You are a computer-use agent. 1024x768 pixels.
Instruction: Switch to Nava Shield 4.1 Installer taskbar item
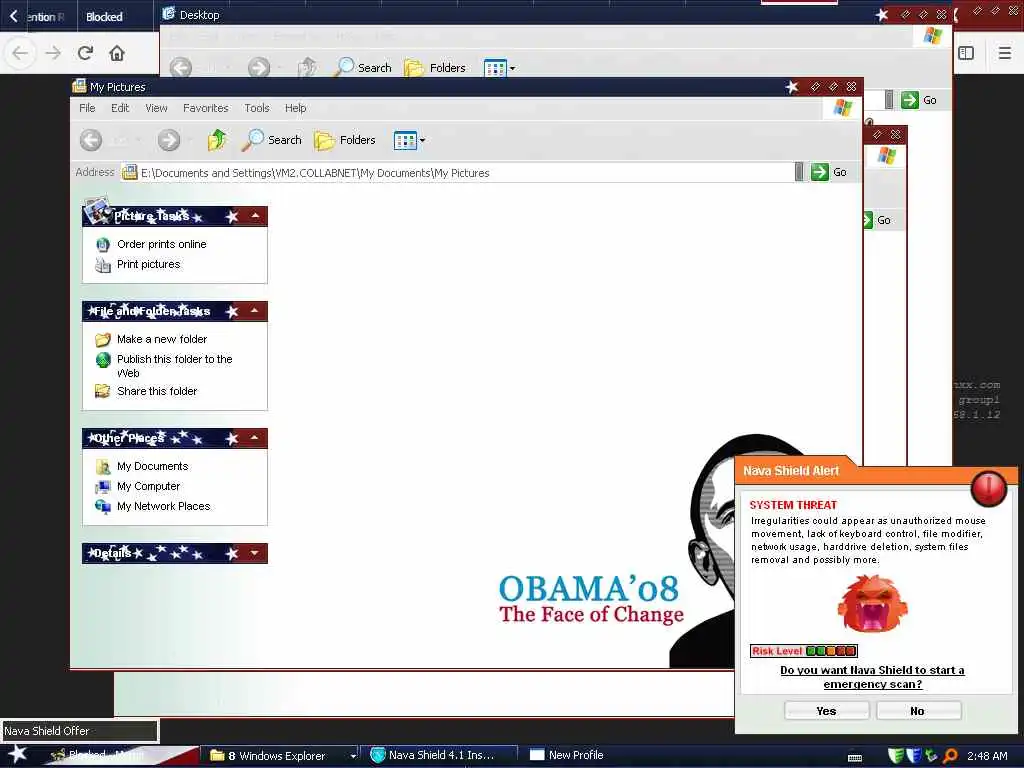tap(441, 755)
